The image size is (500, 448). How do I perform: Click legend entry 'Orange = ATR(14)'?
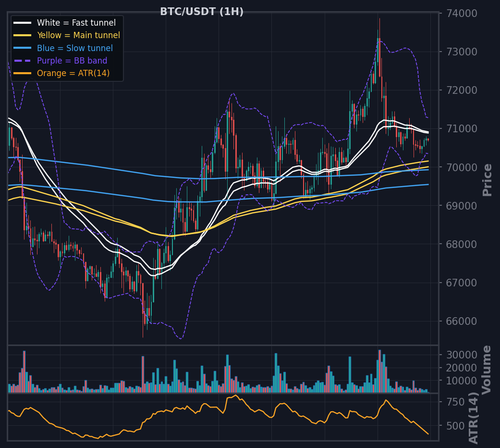coord(73,73)
